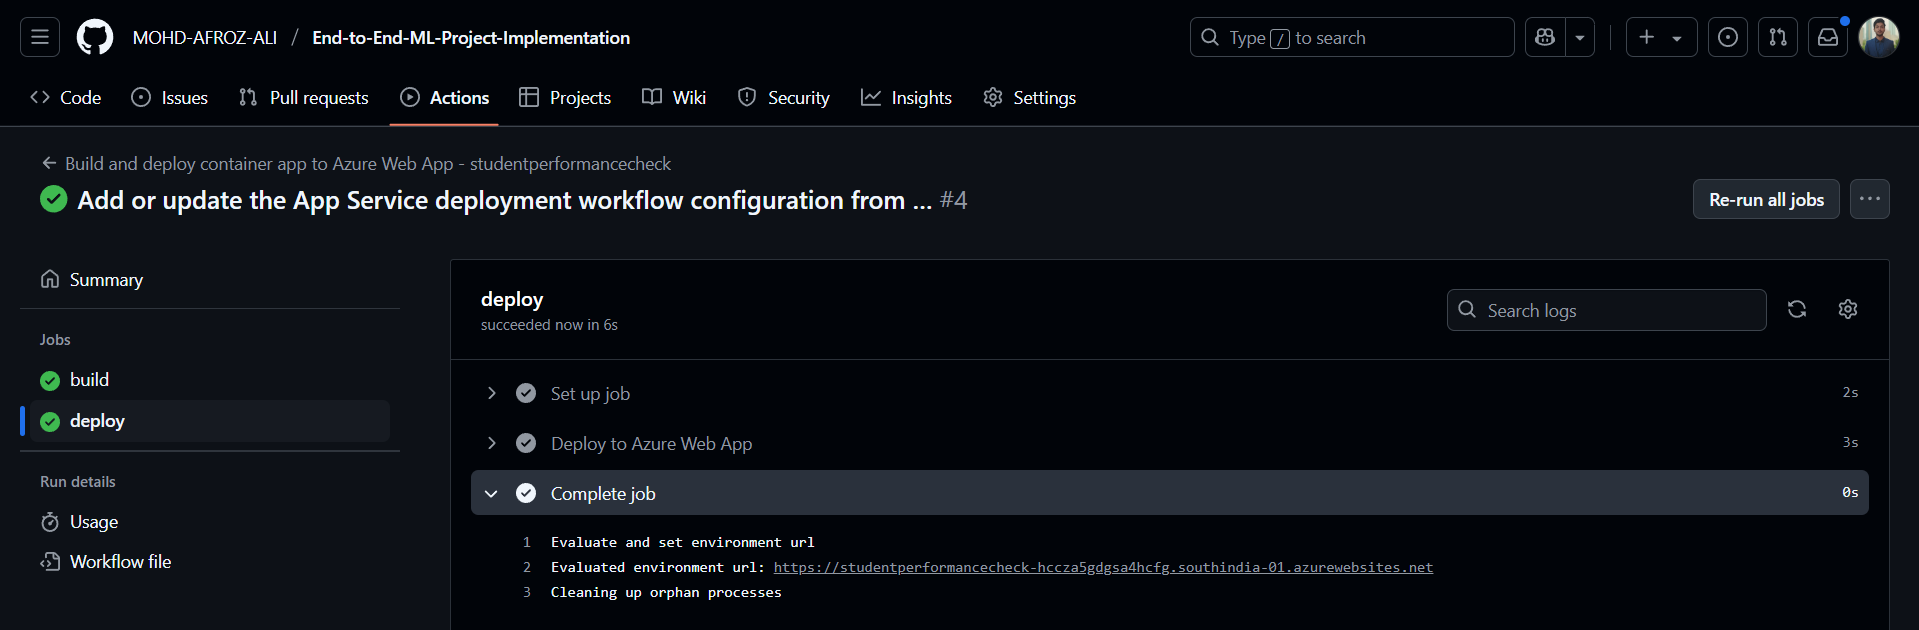The width and height of the screenshot is (1919, 630).
Task: Open the pull requests header icon
Action: coord(1777,38)
